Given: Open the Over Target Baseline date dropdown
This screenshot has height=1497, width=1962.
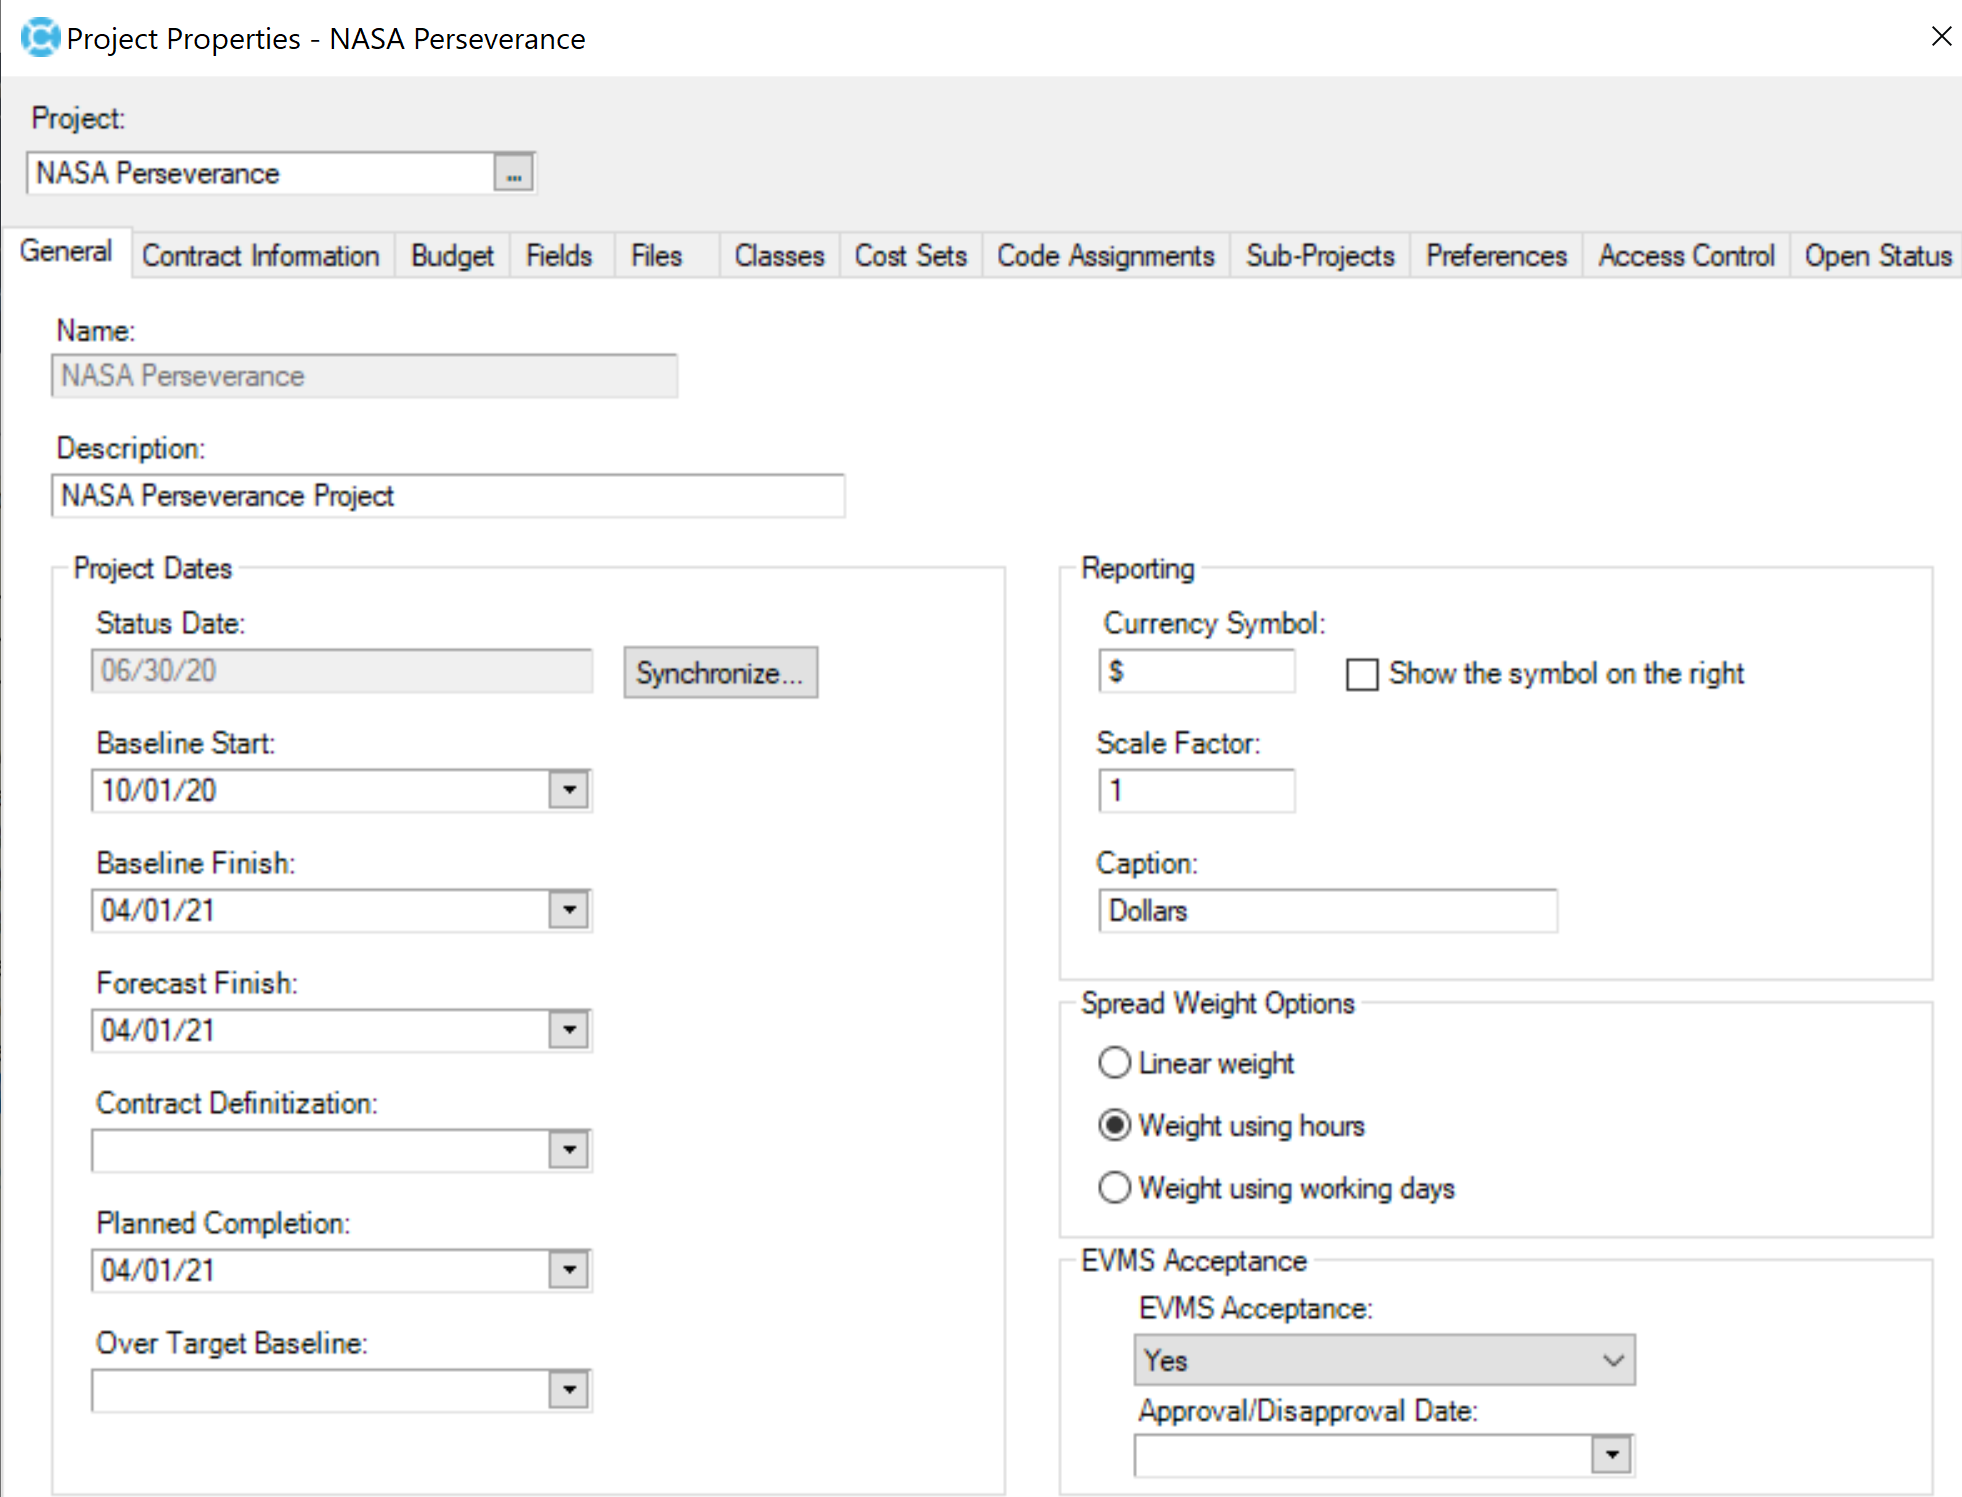Looking at the screenshot, I should tap(569, 1390).
